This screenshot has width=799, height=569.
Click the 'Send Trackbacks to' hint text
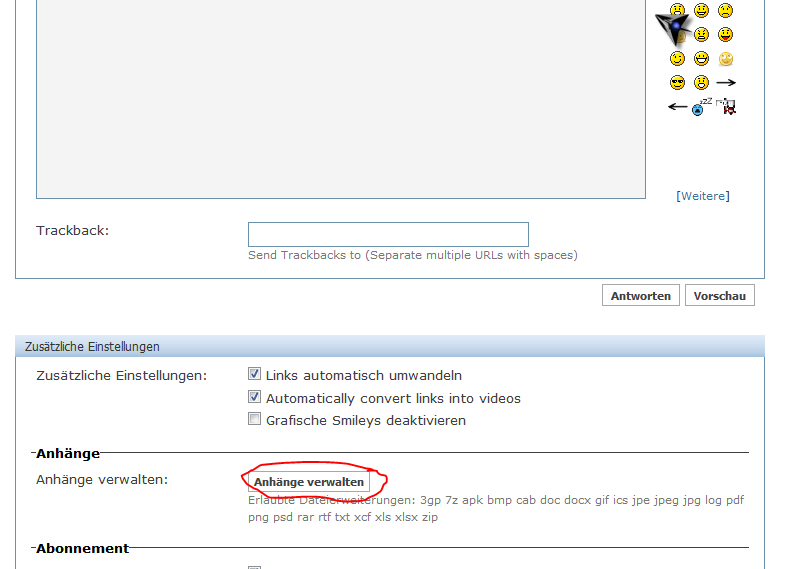pos(413,255)
